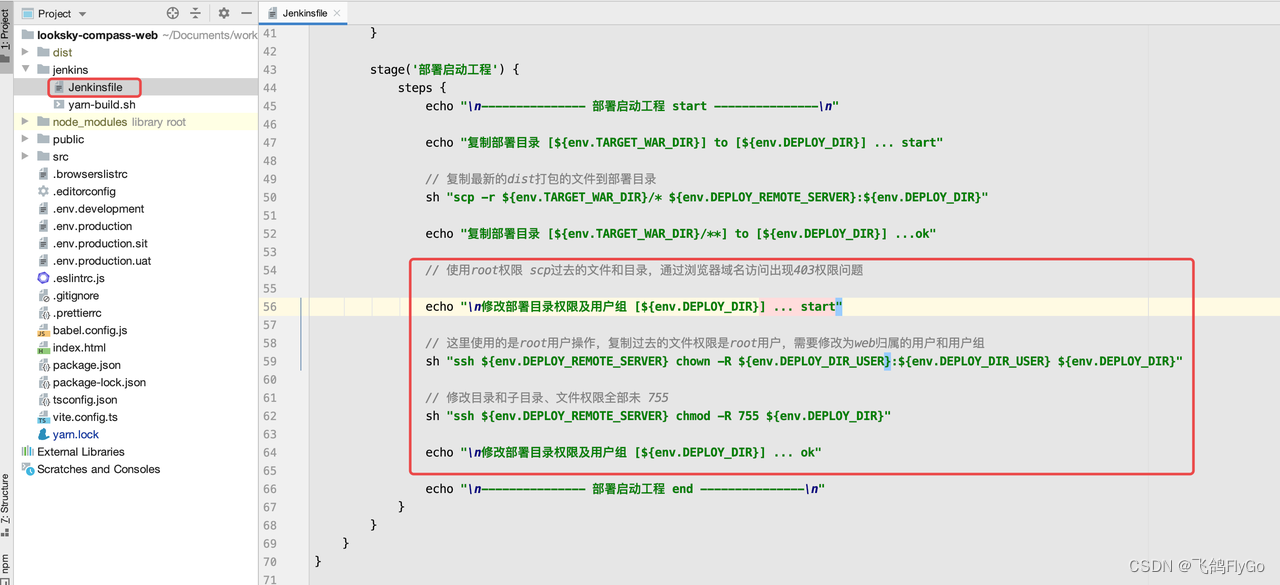Click the External Libraries icon
Image resolution: width=1280 pixels, height=585 pixels.
(x=27, y=452)
